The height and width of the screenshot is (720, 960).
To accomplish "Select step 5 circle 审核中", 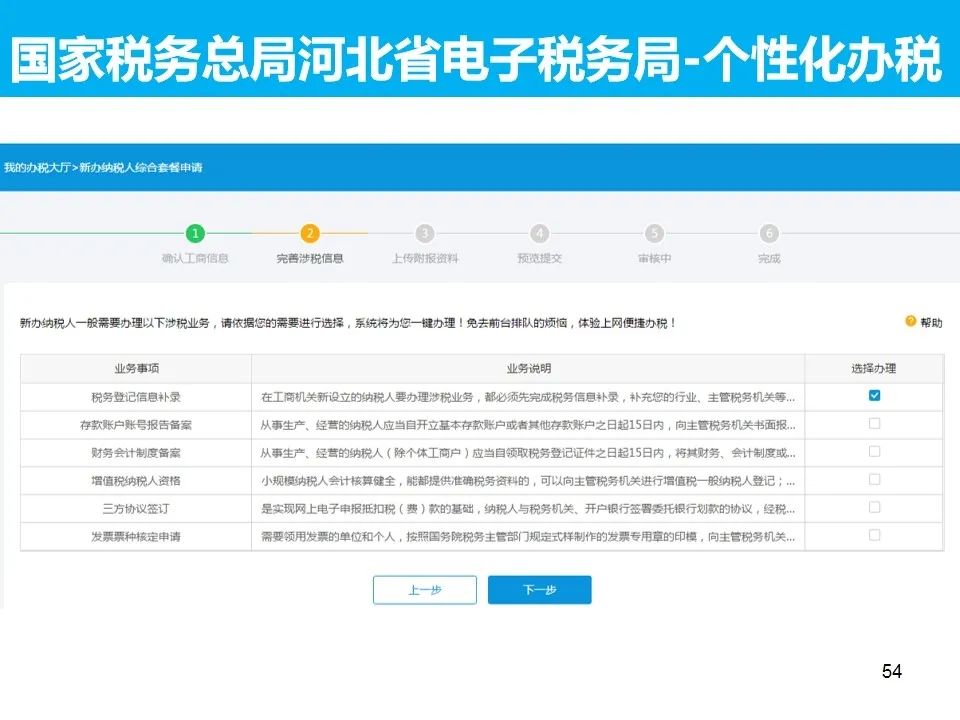I will [x=654, y=233].
